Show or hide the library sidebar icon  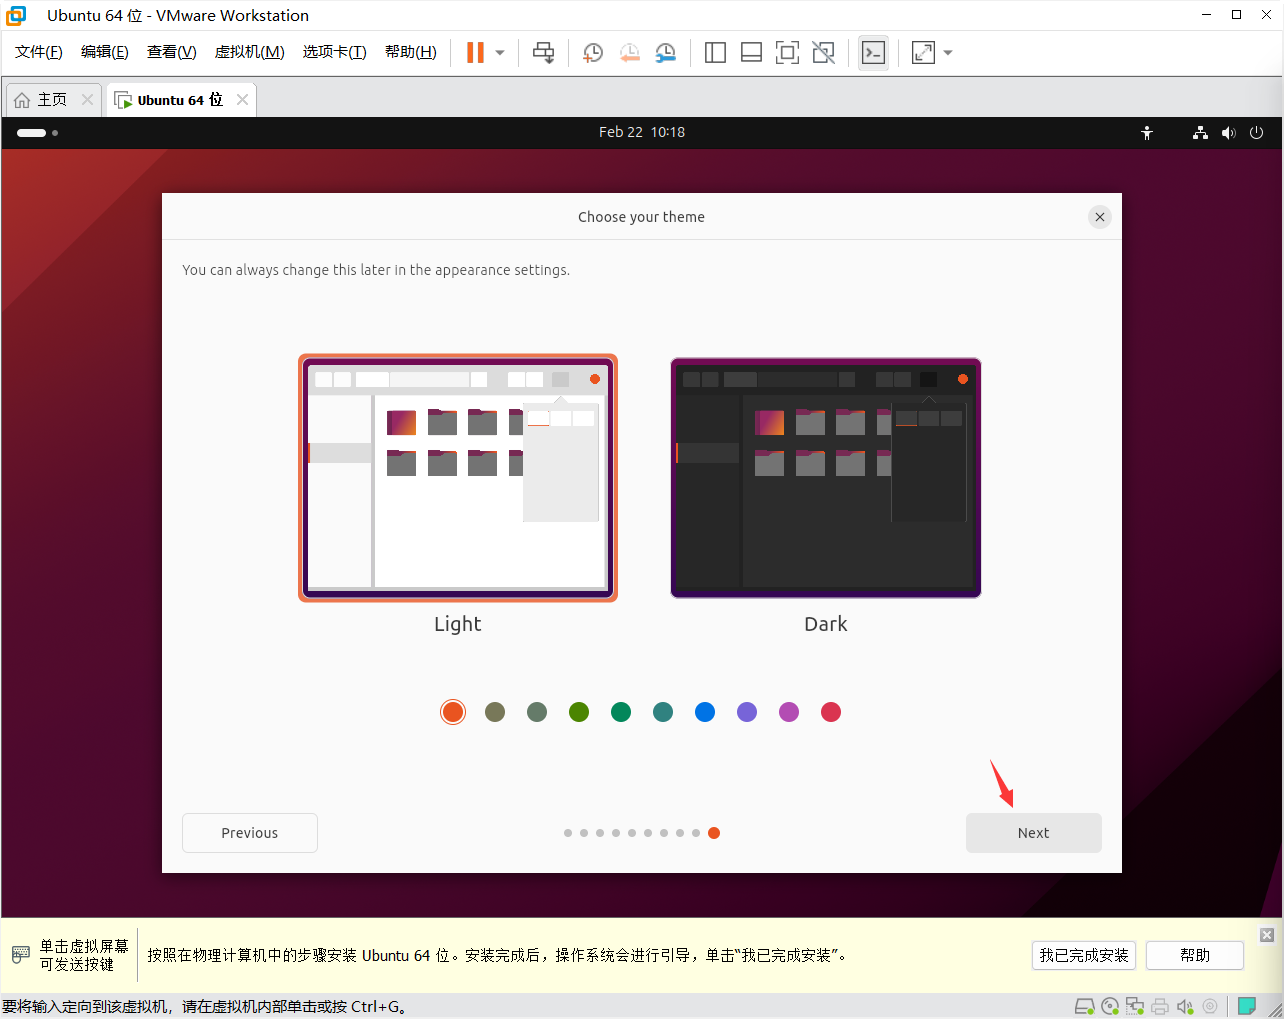715,53
